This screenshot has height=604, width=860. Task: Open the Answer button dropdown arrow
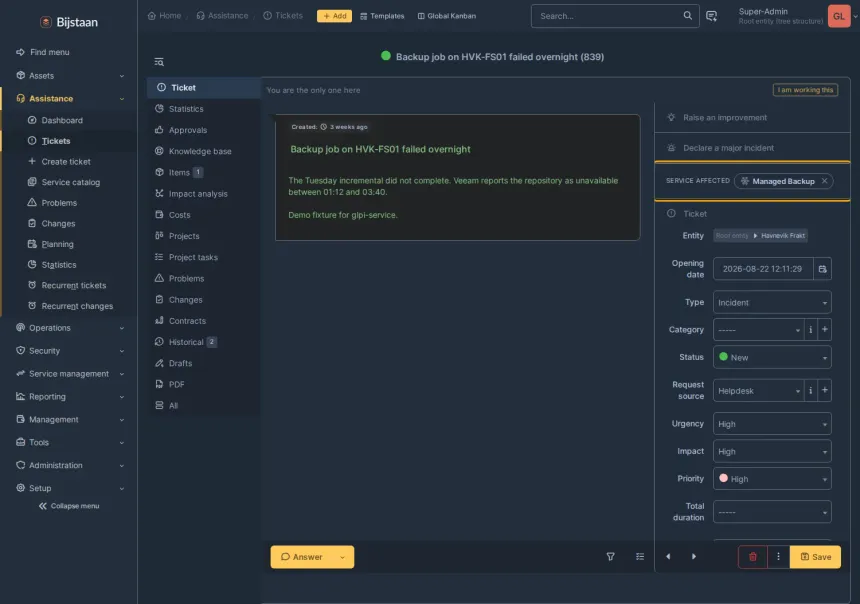[x=342, y=557]
